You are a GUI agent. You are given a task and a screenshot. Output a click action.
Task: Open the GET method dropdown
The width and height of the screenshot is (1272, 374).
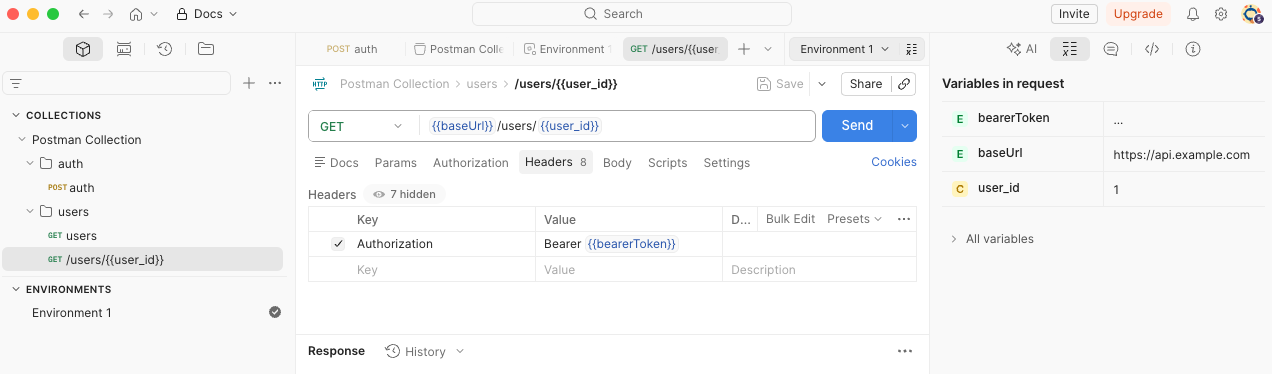click(361, 126)
